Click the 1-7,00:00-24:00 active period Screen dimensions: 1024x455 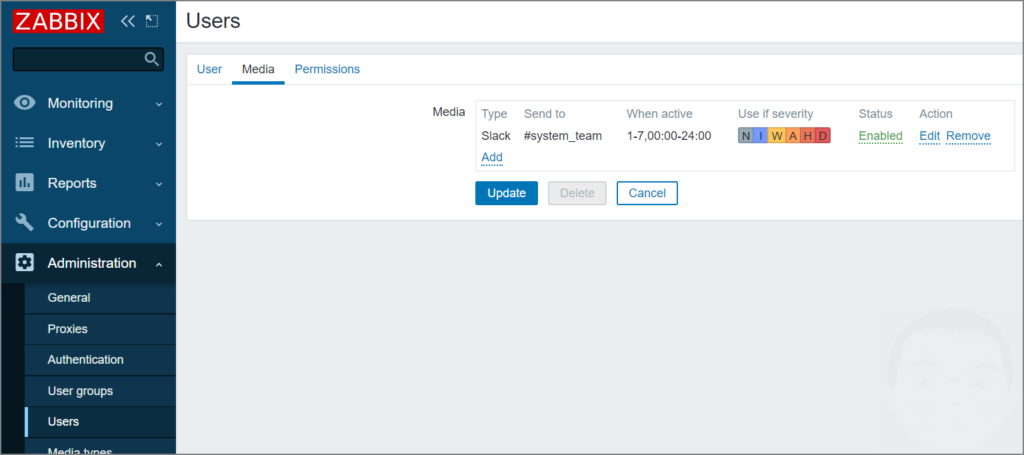669,136
